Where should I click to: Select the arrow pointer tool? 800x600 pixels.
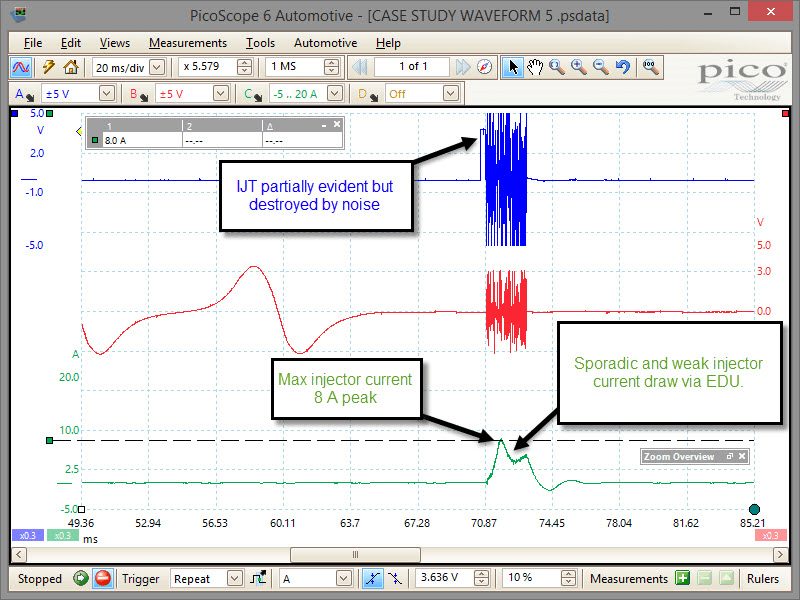(513, 67)
